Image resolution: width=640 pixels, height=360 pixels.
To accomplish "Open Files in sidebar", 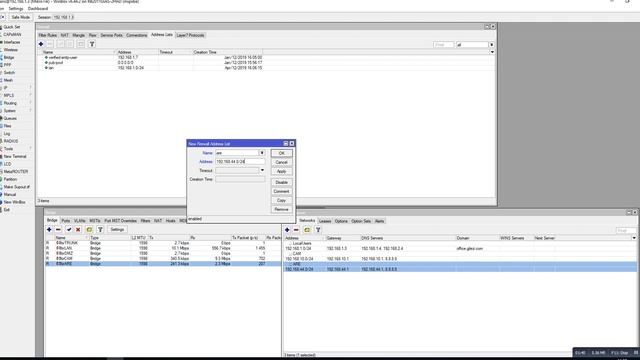I will [x=7, y=126].
